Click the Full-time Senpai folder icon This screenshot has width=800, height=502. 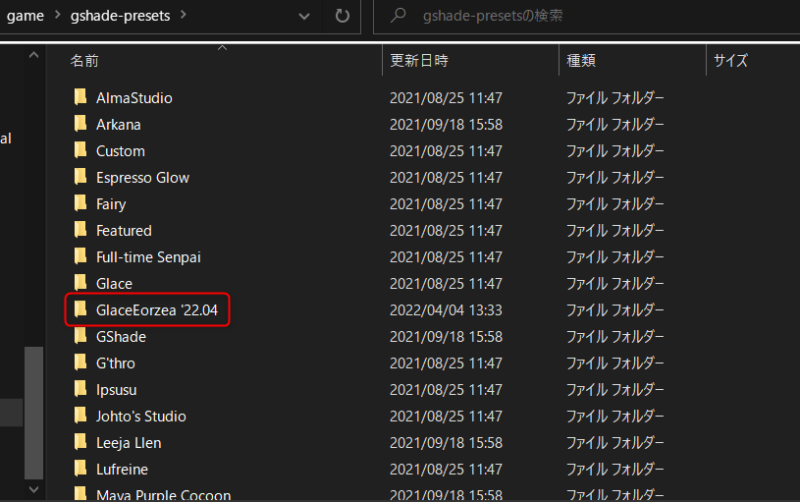point(80,256)
